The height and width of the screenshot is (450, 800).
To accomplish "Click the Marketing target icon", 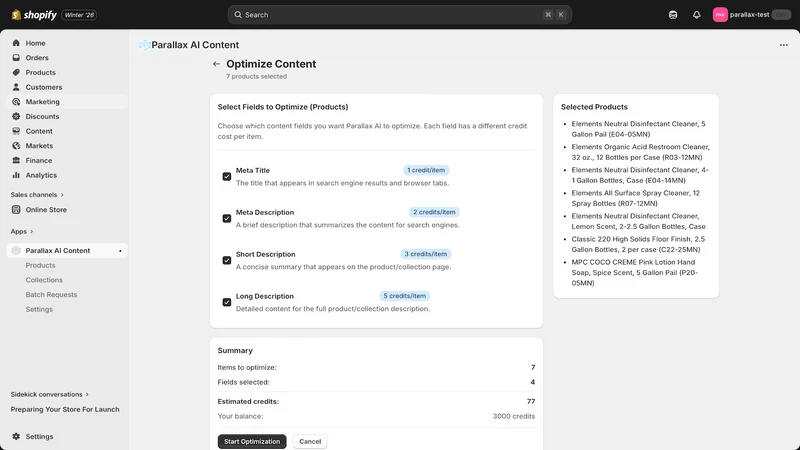I will point(16,102).
